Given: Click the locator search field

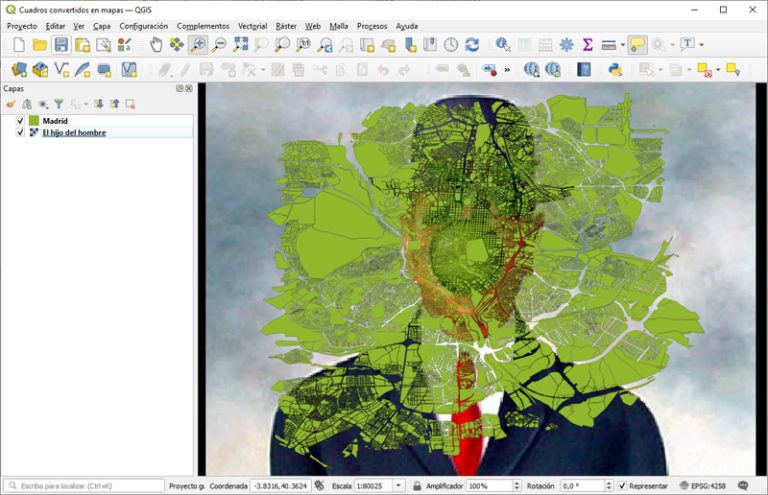Looking at the screenshot, I should click(84, 486).
